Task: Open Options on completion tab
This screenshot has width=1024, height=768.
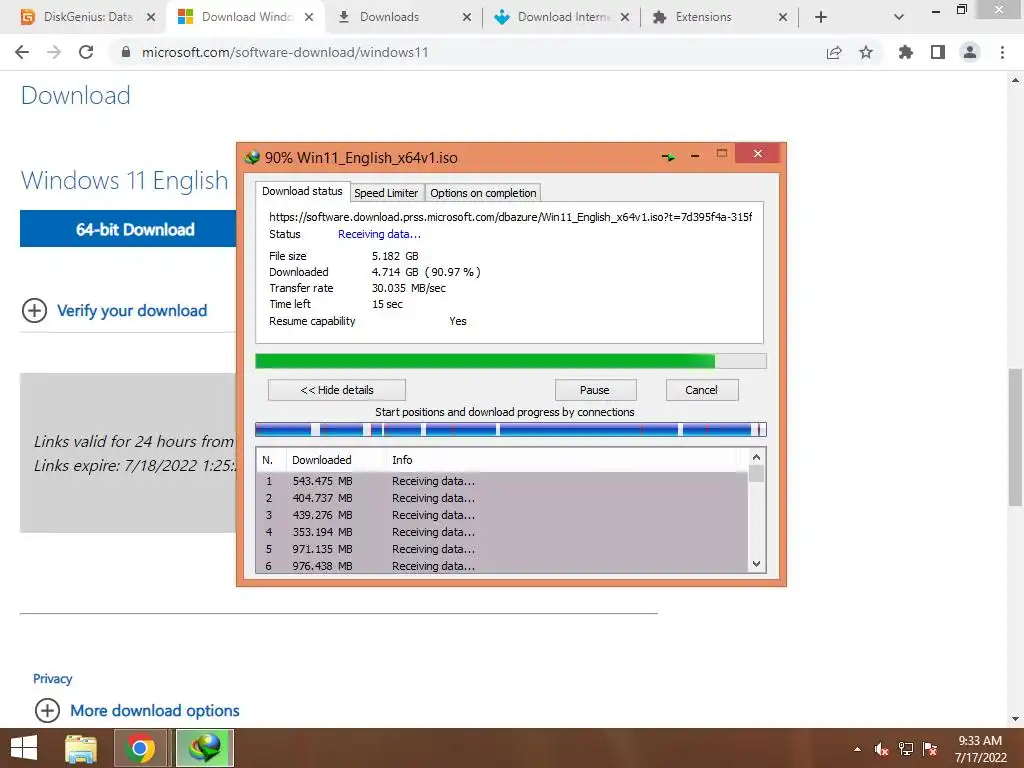Action: tap(483, 193)
